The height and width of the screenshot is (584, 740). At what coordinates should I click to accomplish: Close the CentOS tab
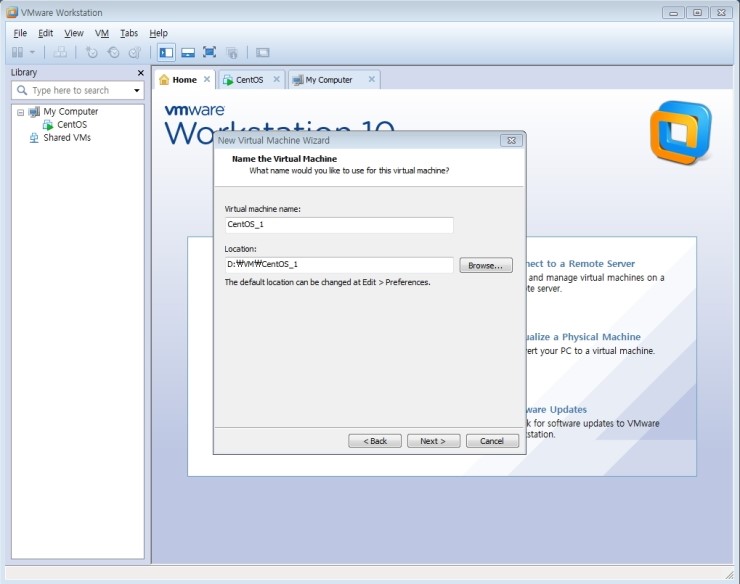tap(277, 79)
